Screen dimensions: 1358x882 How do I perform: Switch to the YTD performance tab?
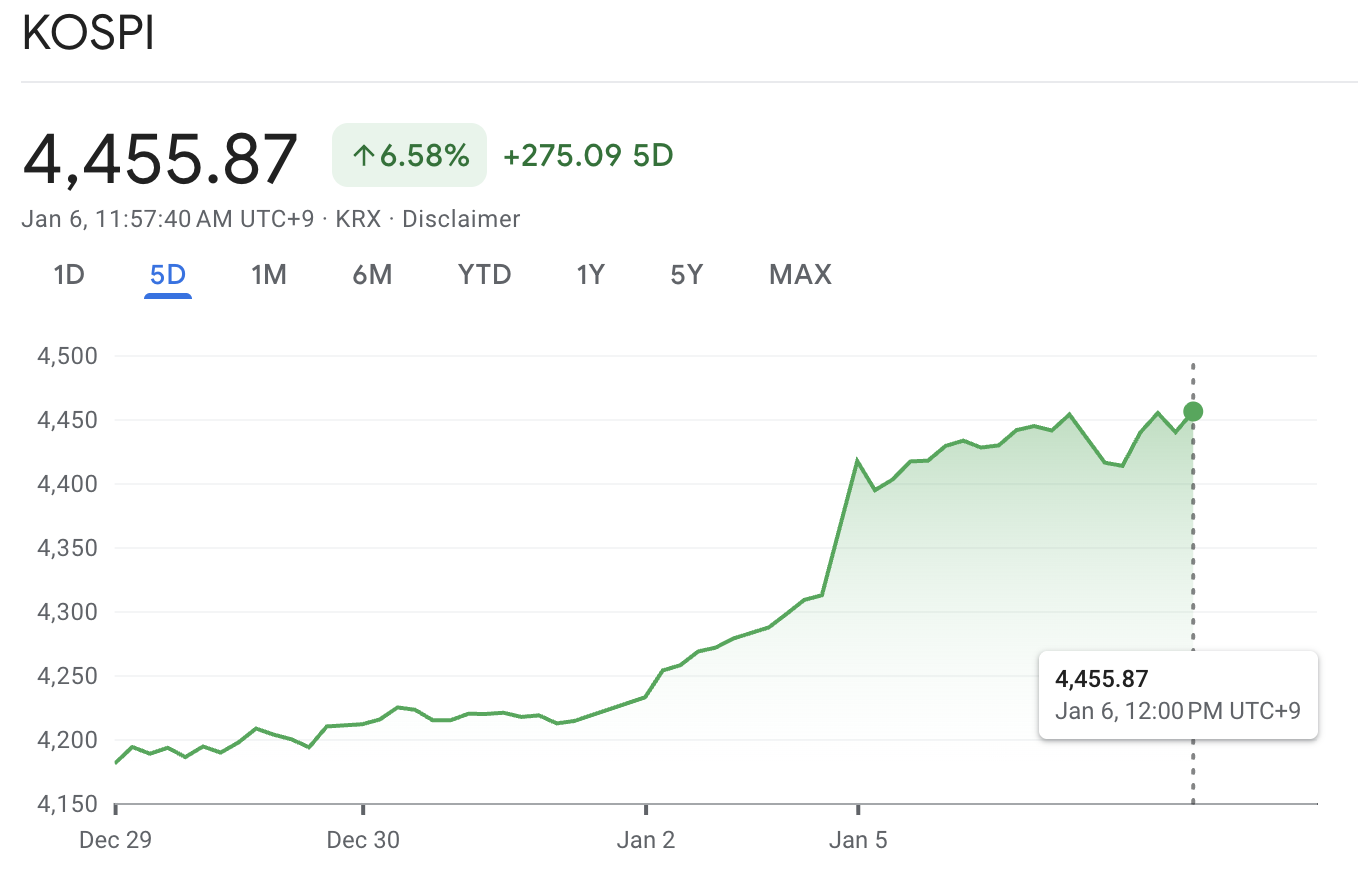point(484,274)
